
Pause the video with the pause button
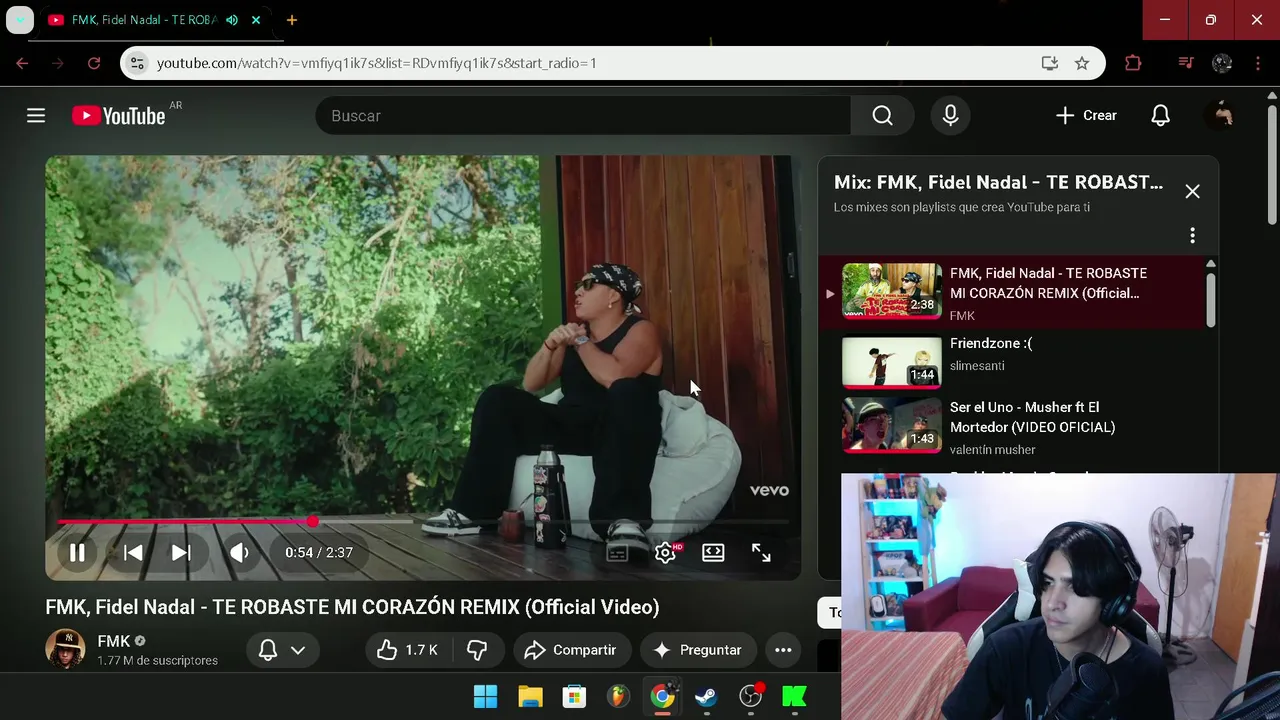pyautogui.click(x=77, y=552)
